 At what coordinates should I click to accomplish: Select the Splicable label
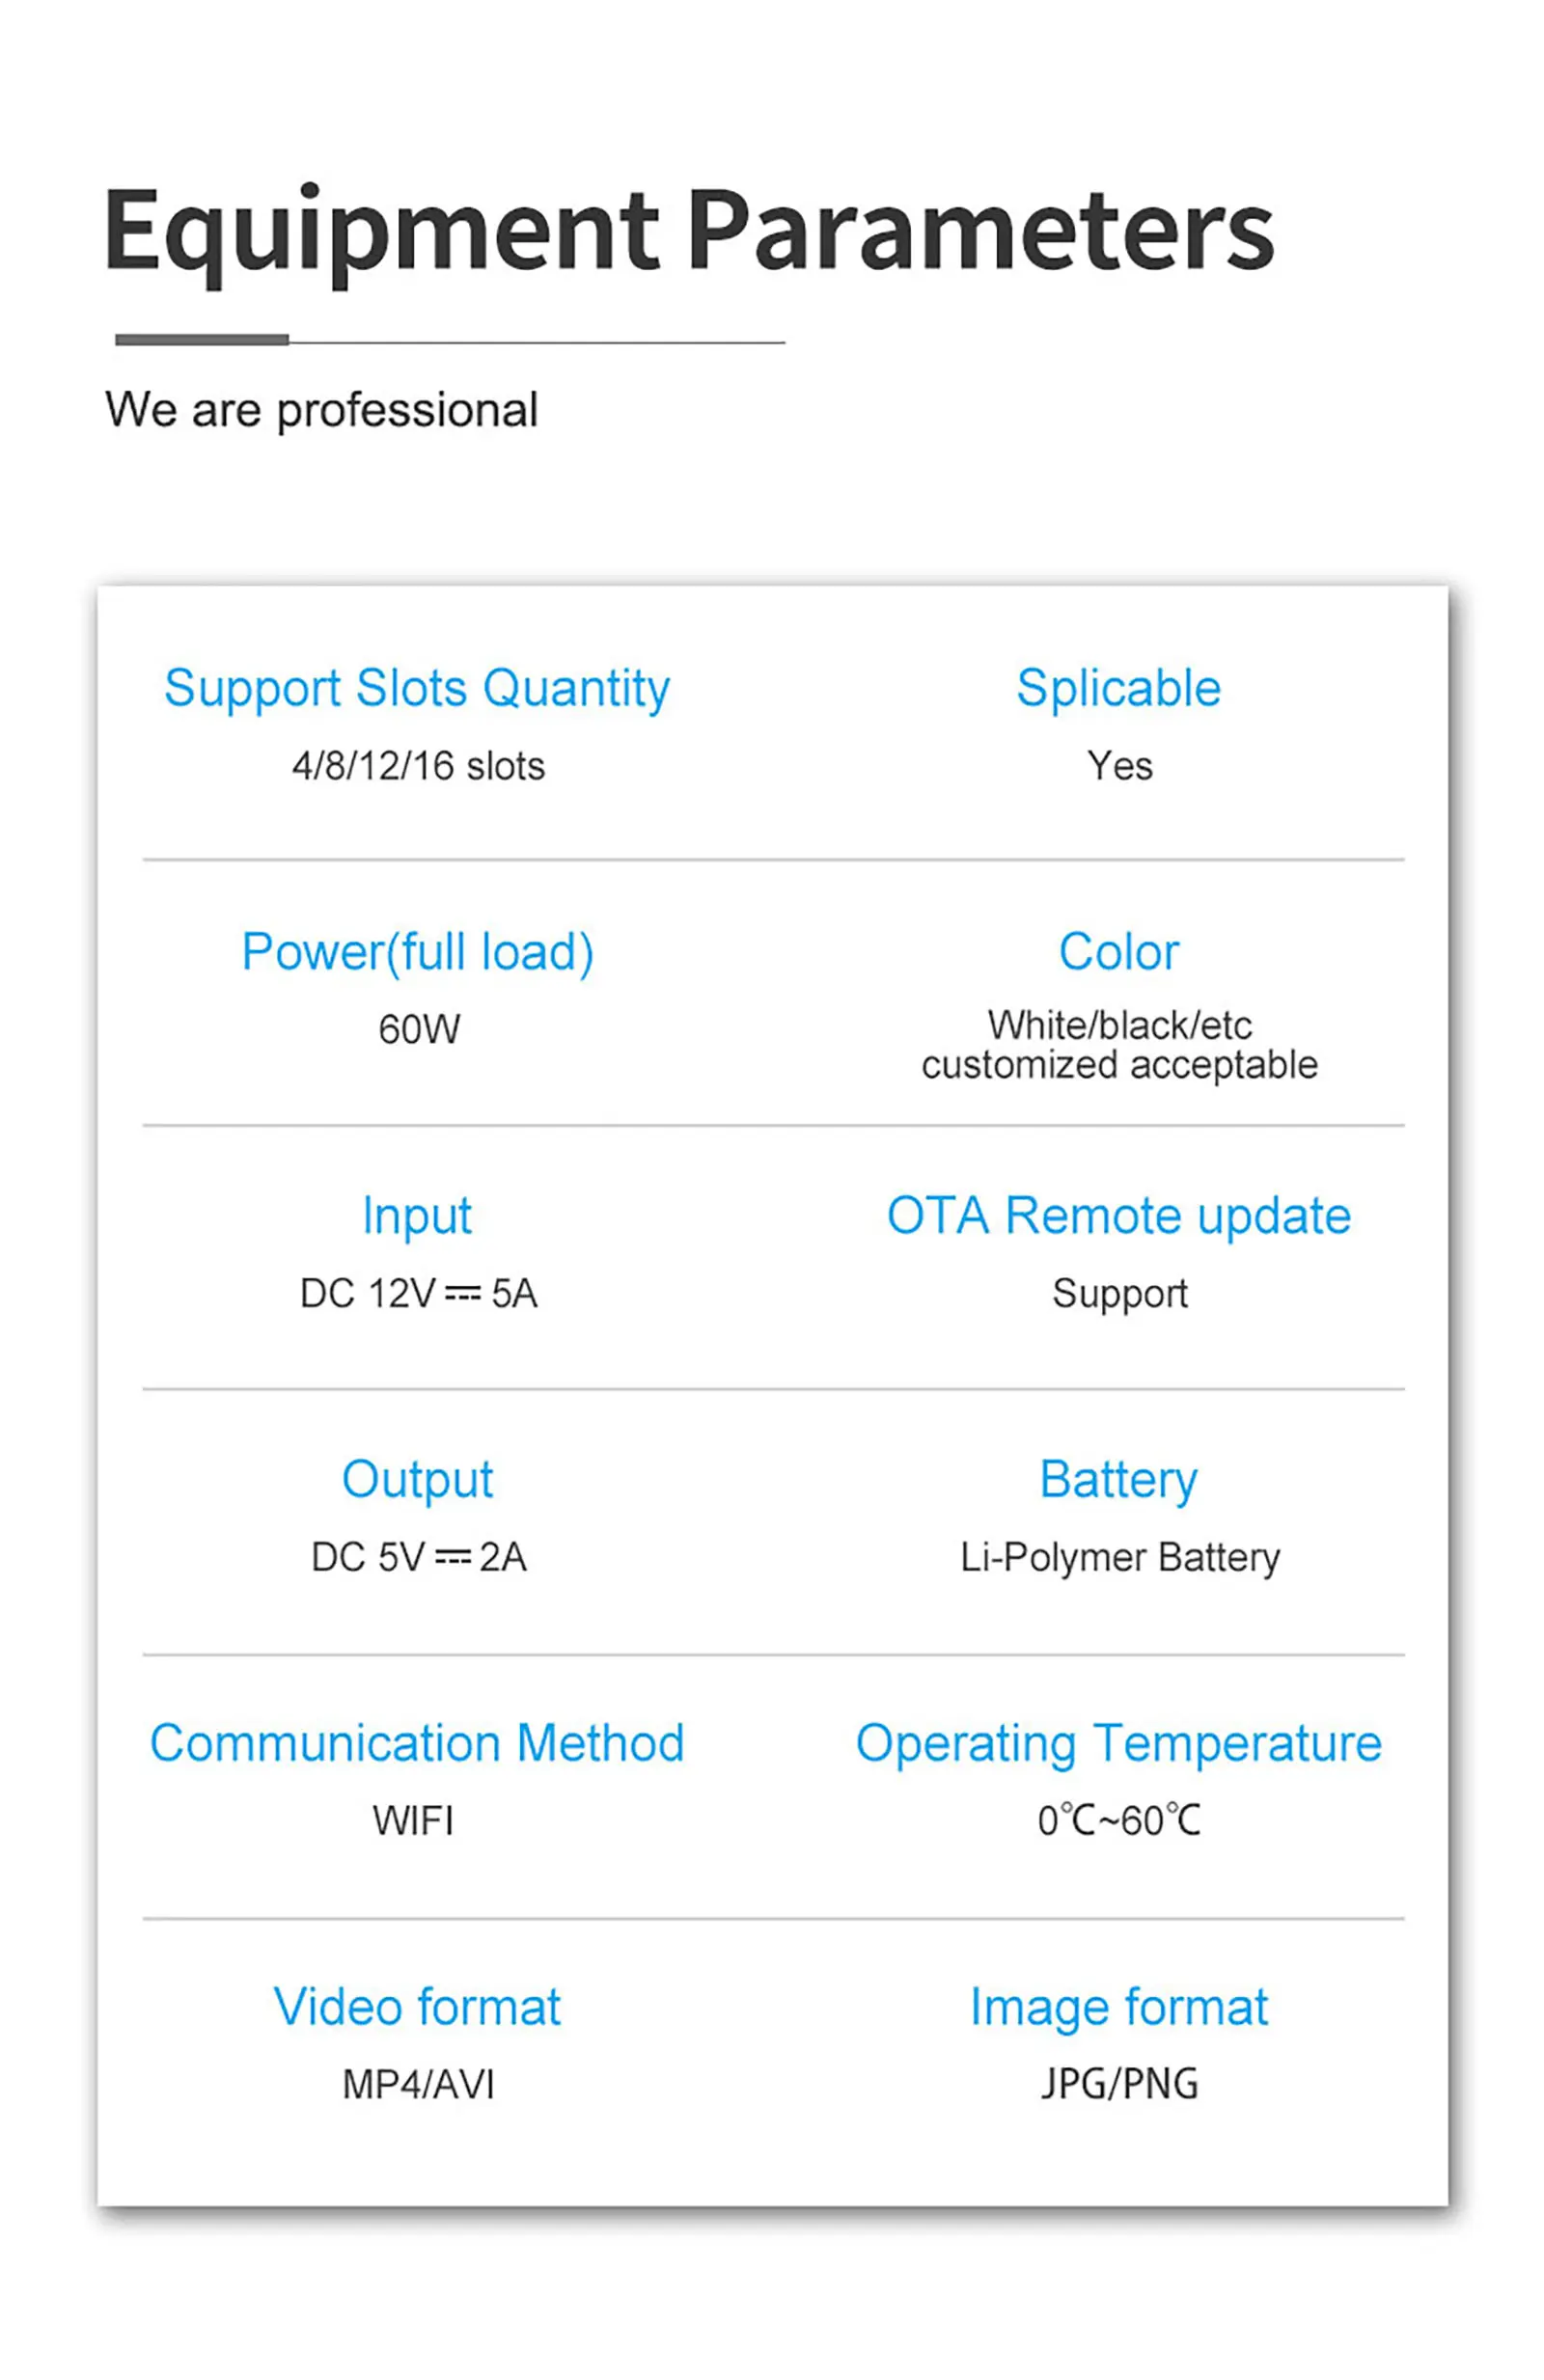(x=1118, y=689)
